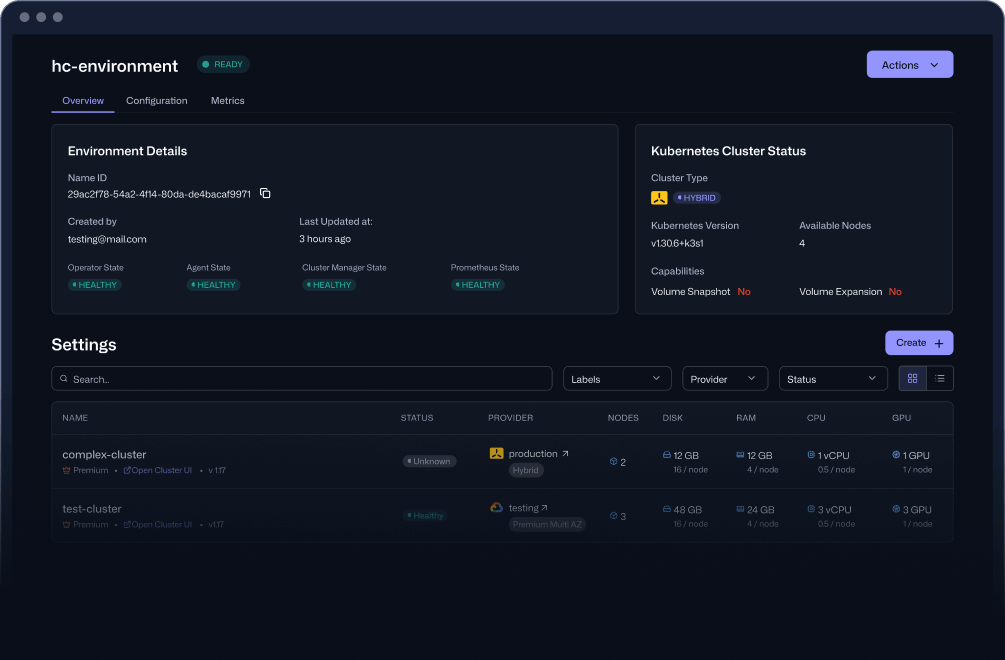
Task: Click disk icon beside 12 GB
Action: tap(667, 455)
